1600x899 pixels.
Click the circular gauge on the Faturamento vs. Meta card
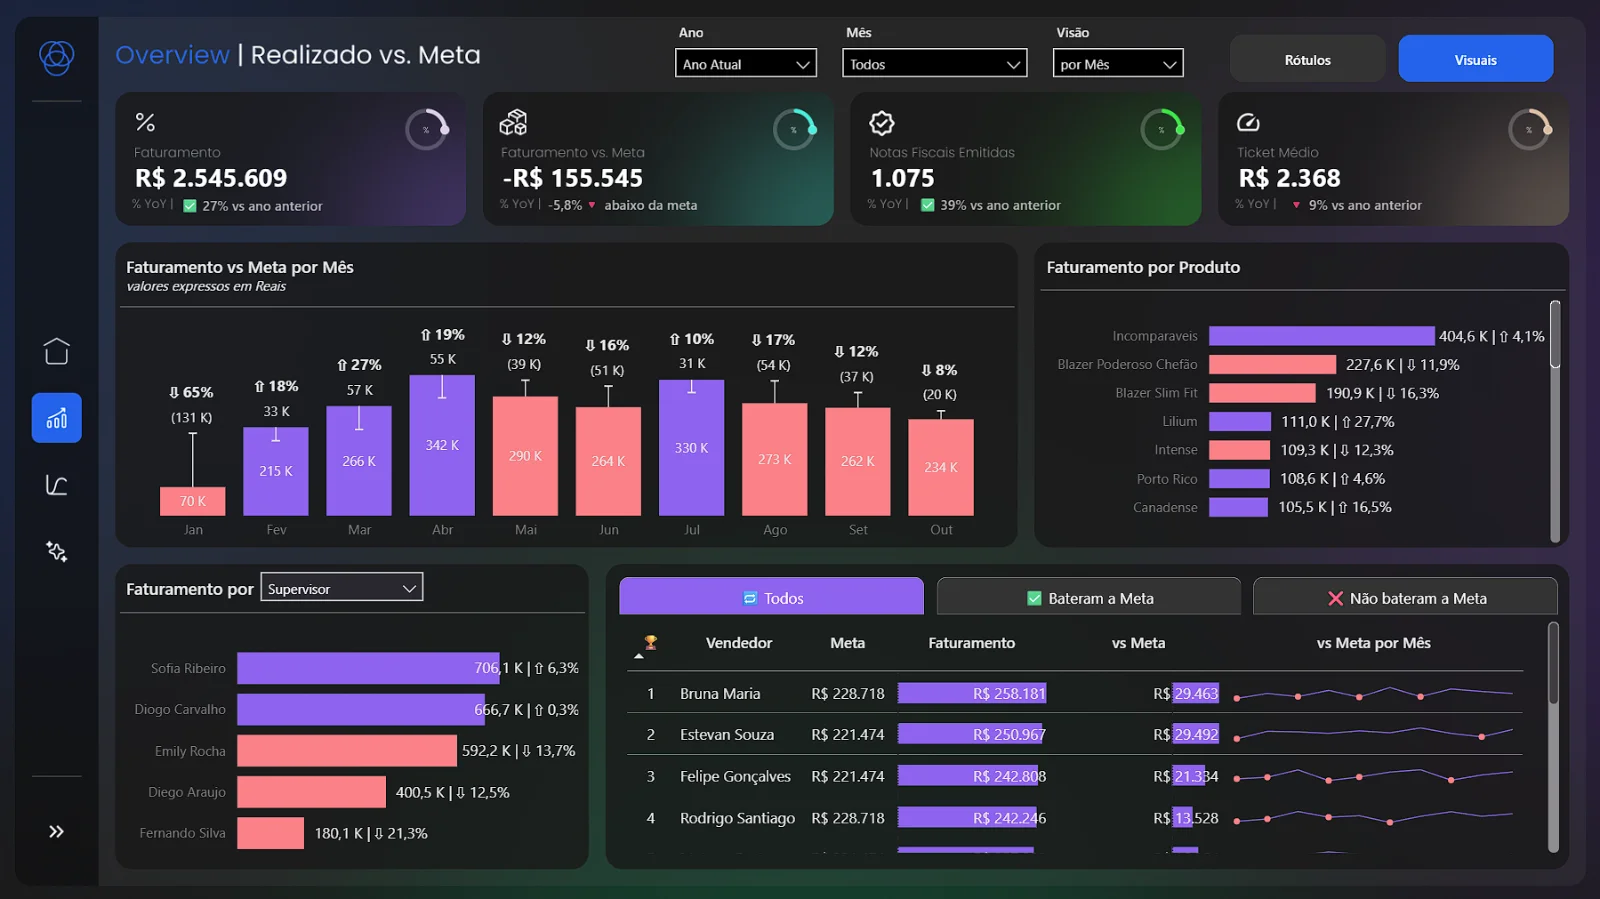point(794,129)
